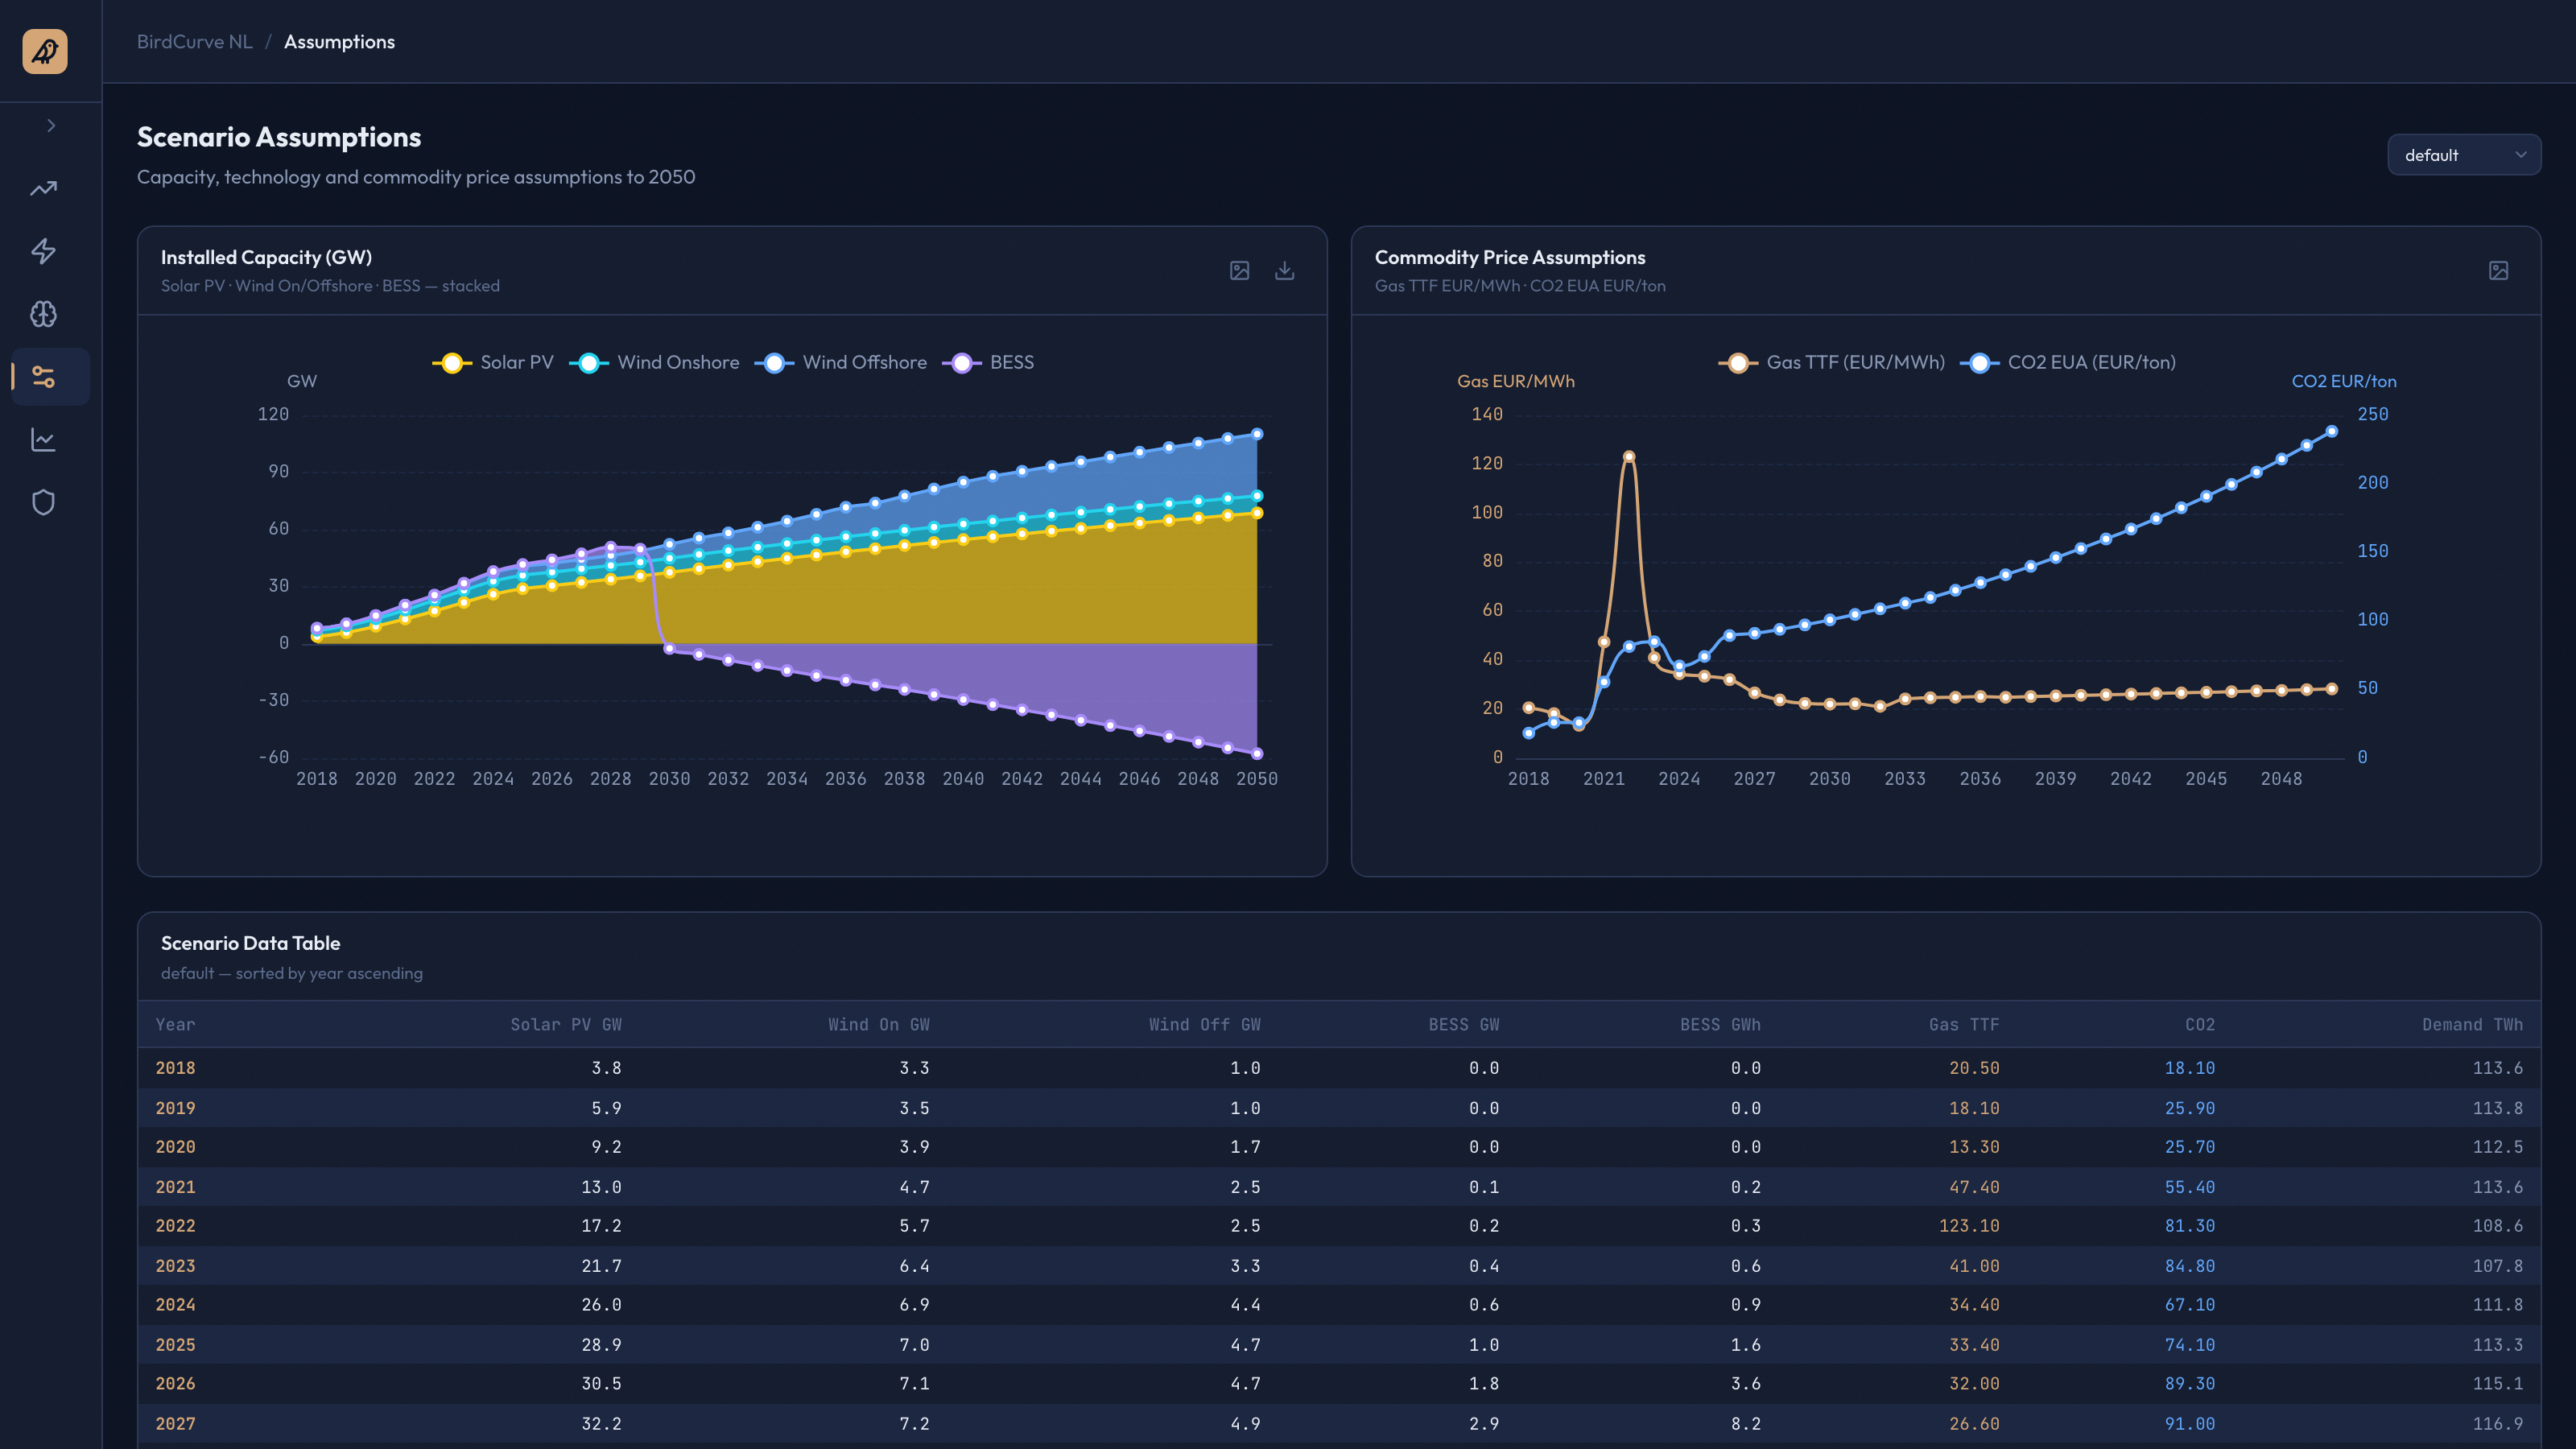Open the trending line sidebar icon

tap(43, 188)
